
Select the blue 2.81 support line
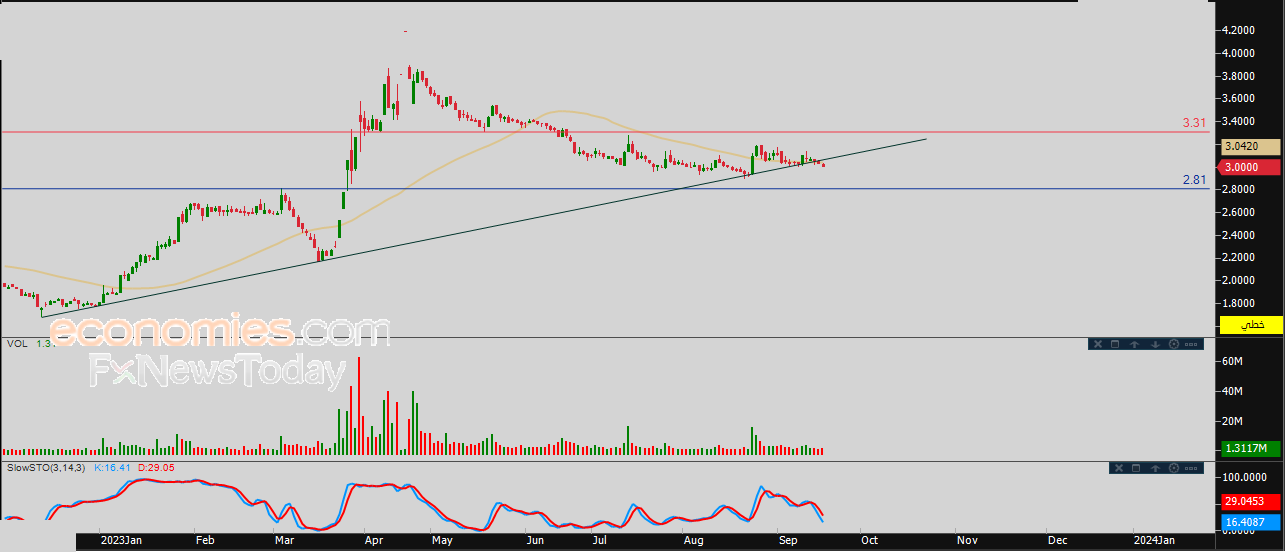point(600,188)
